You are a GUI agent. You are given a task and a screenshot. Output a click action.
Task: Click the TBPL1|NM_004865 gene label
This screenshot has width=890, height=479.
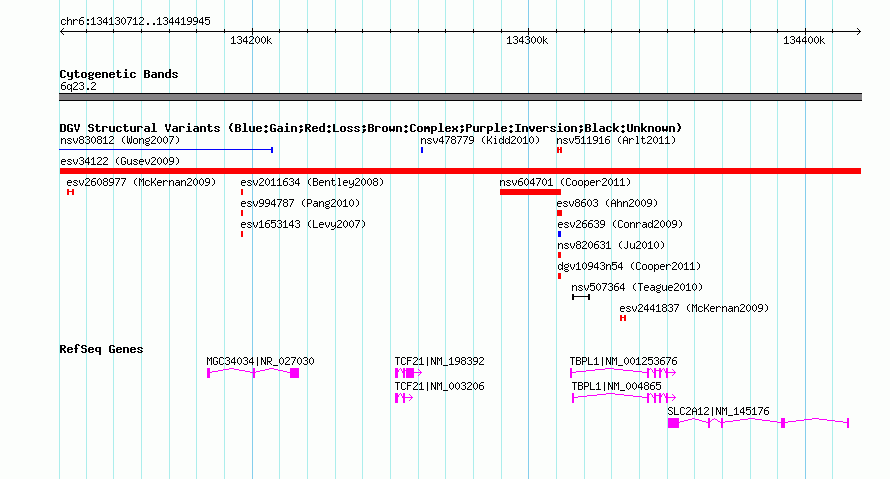click(x=616, y=386)
